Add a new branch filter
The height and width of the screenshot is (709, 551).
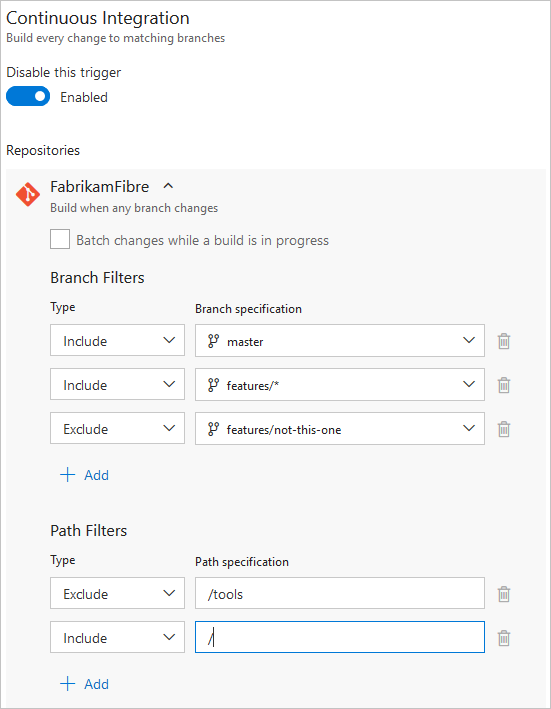coord(85,475)
